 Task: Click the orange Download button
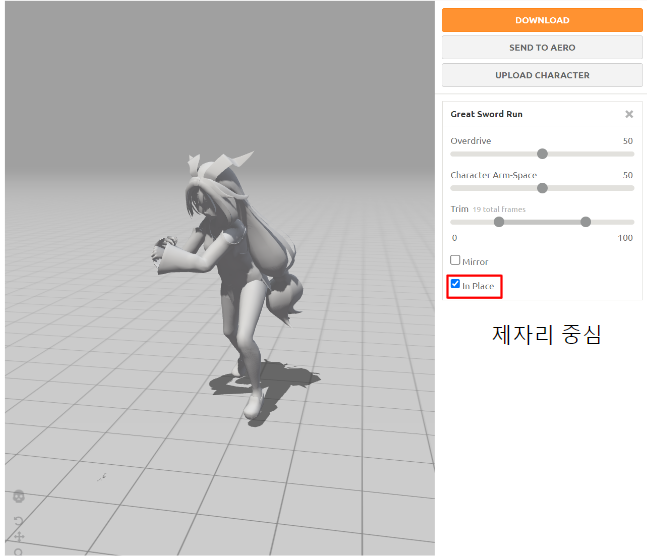(x=542, y=20)
